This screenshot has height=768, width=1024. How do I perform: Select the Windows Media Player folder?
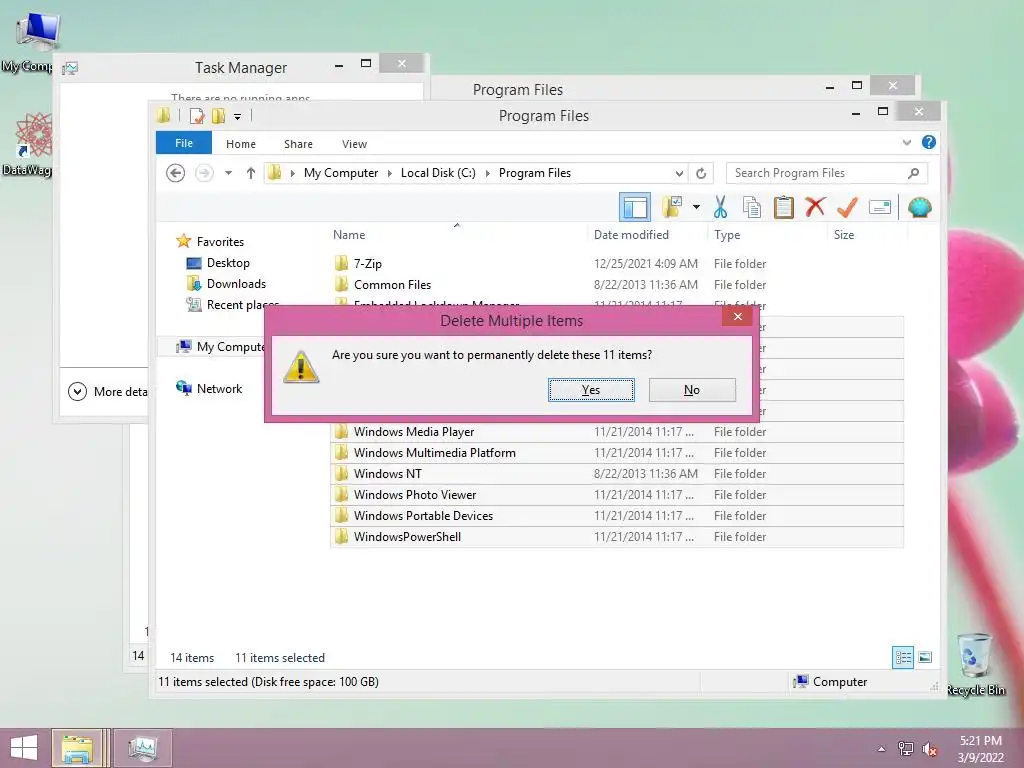click(617, 432)
